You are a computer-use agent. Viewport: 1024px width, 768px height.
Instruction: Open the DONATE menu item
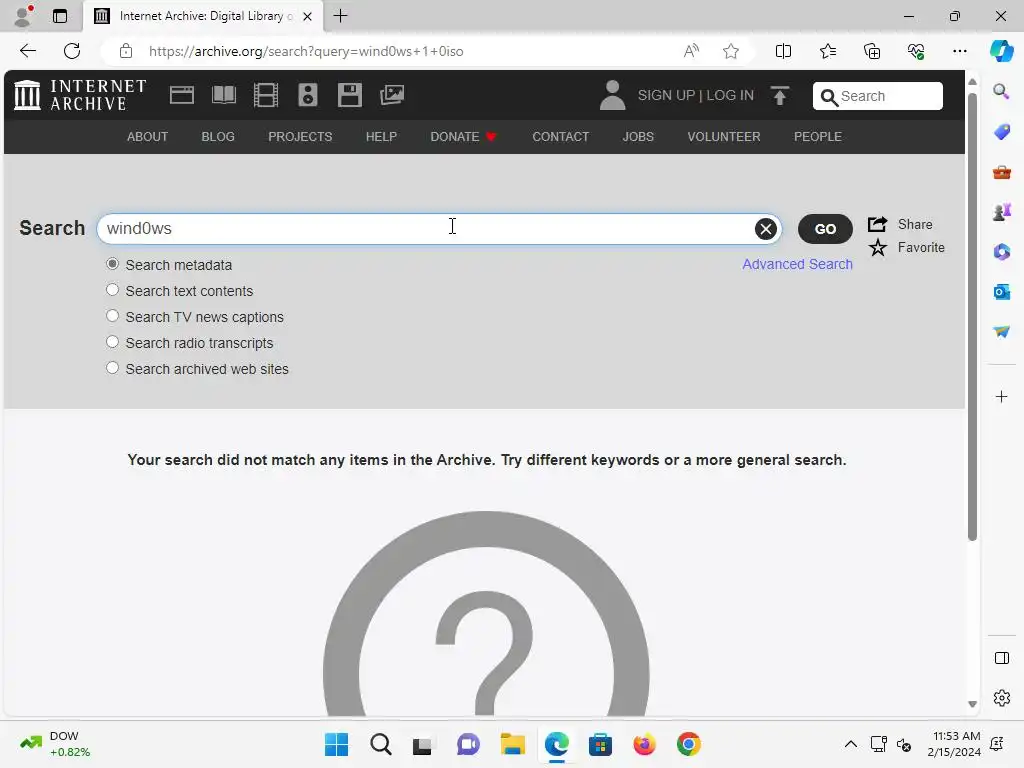464,136
